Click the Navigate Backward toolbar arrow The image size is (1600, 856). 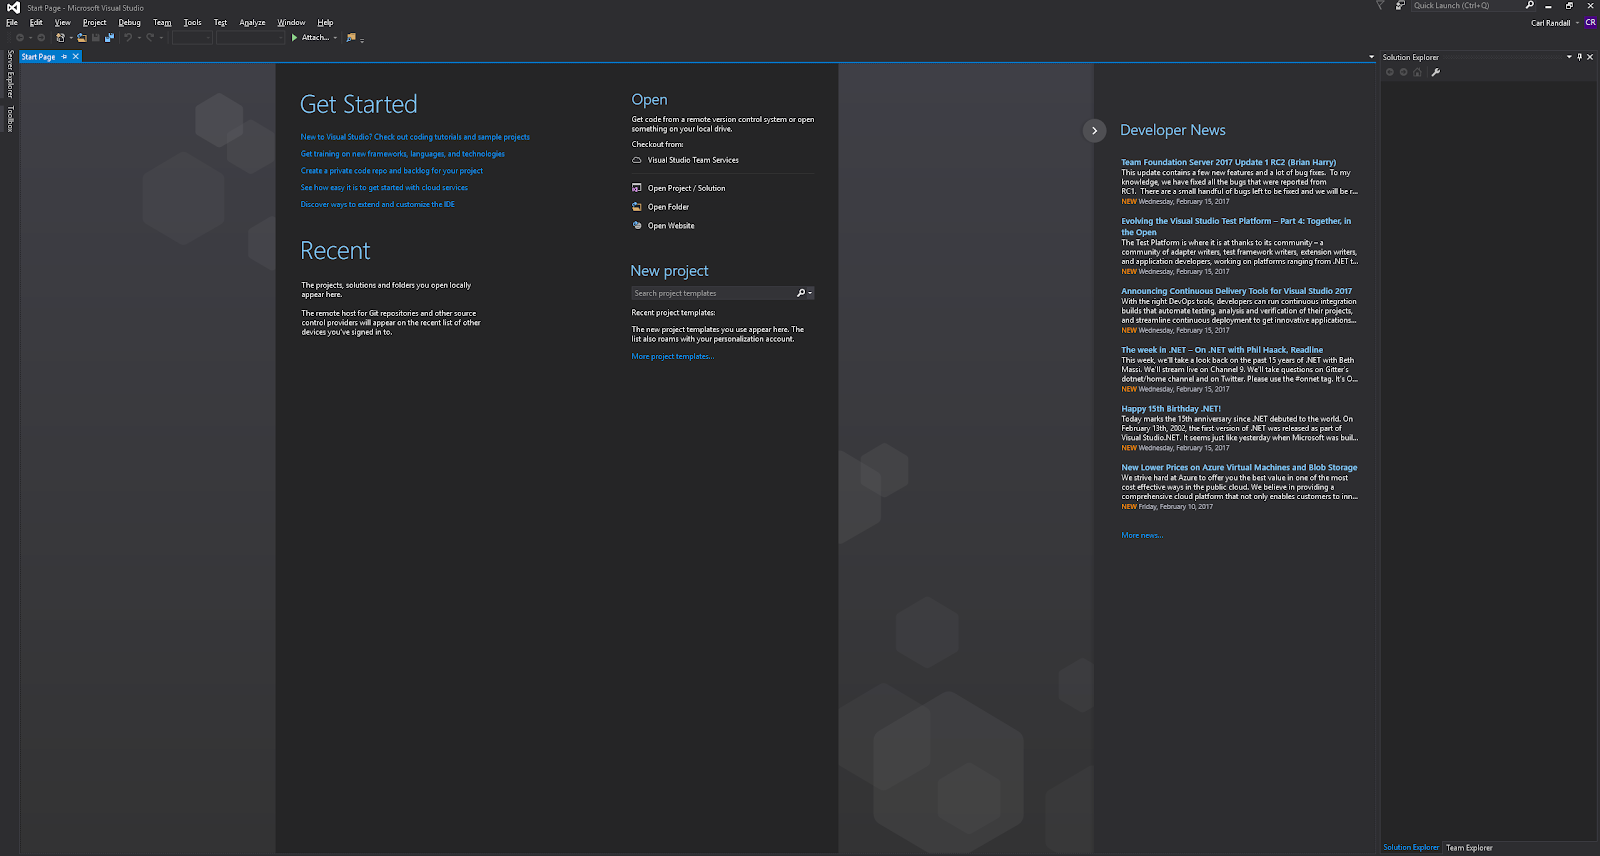pyautogui.click(x=19, y=38)
